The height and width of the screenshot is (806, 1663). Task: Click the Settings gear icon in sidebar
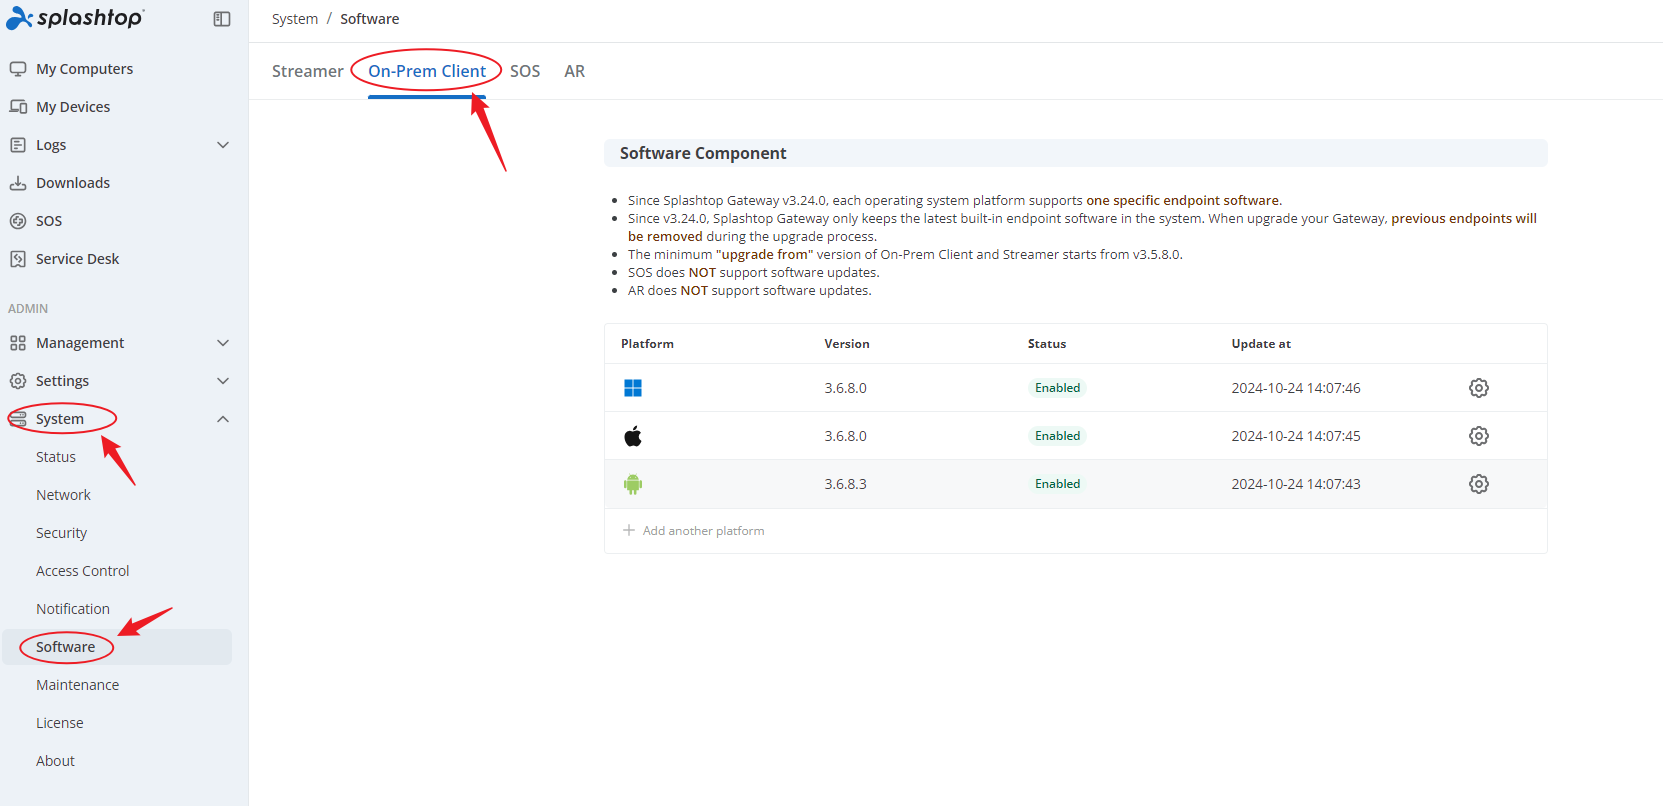tap(18, 381)
